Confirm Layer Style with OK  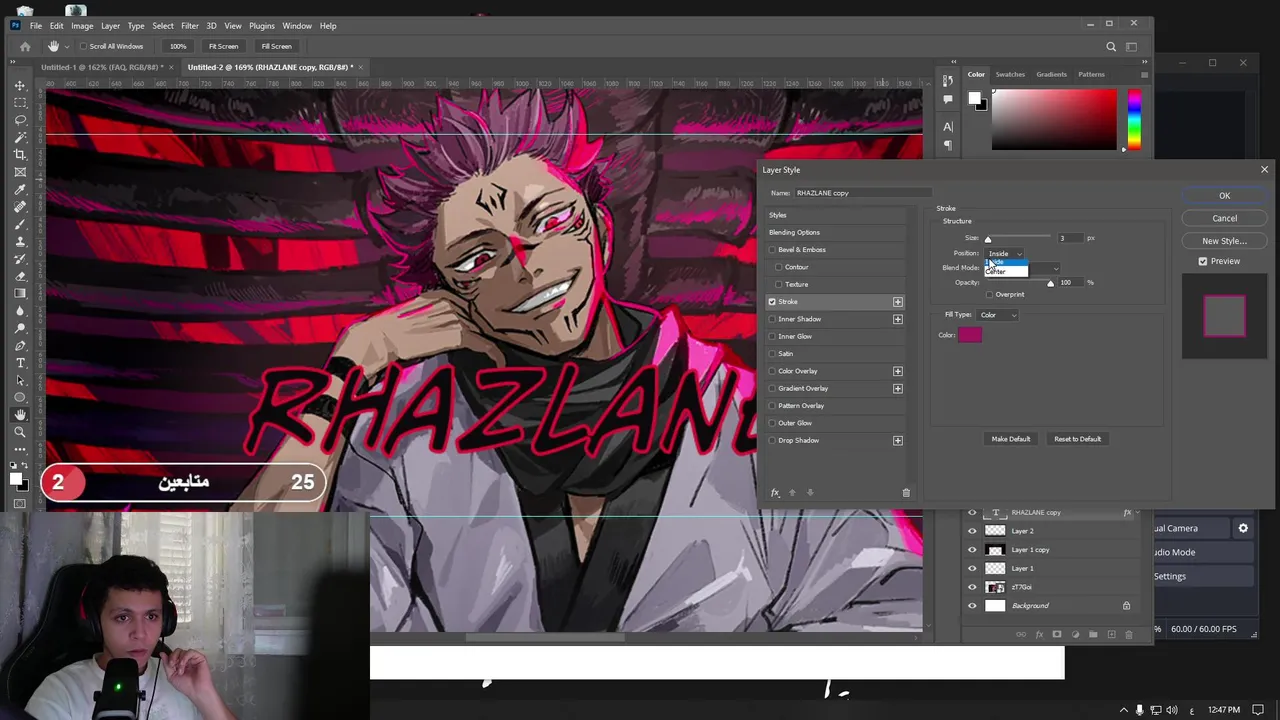1224,196
